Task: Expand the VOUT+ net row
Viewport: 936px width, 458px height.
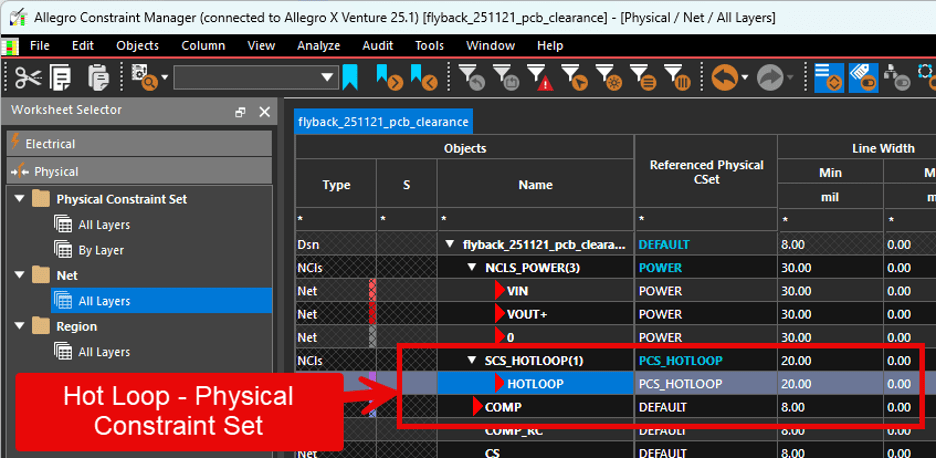Action: (500, 314)
